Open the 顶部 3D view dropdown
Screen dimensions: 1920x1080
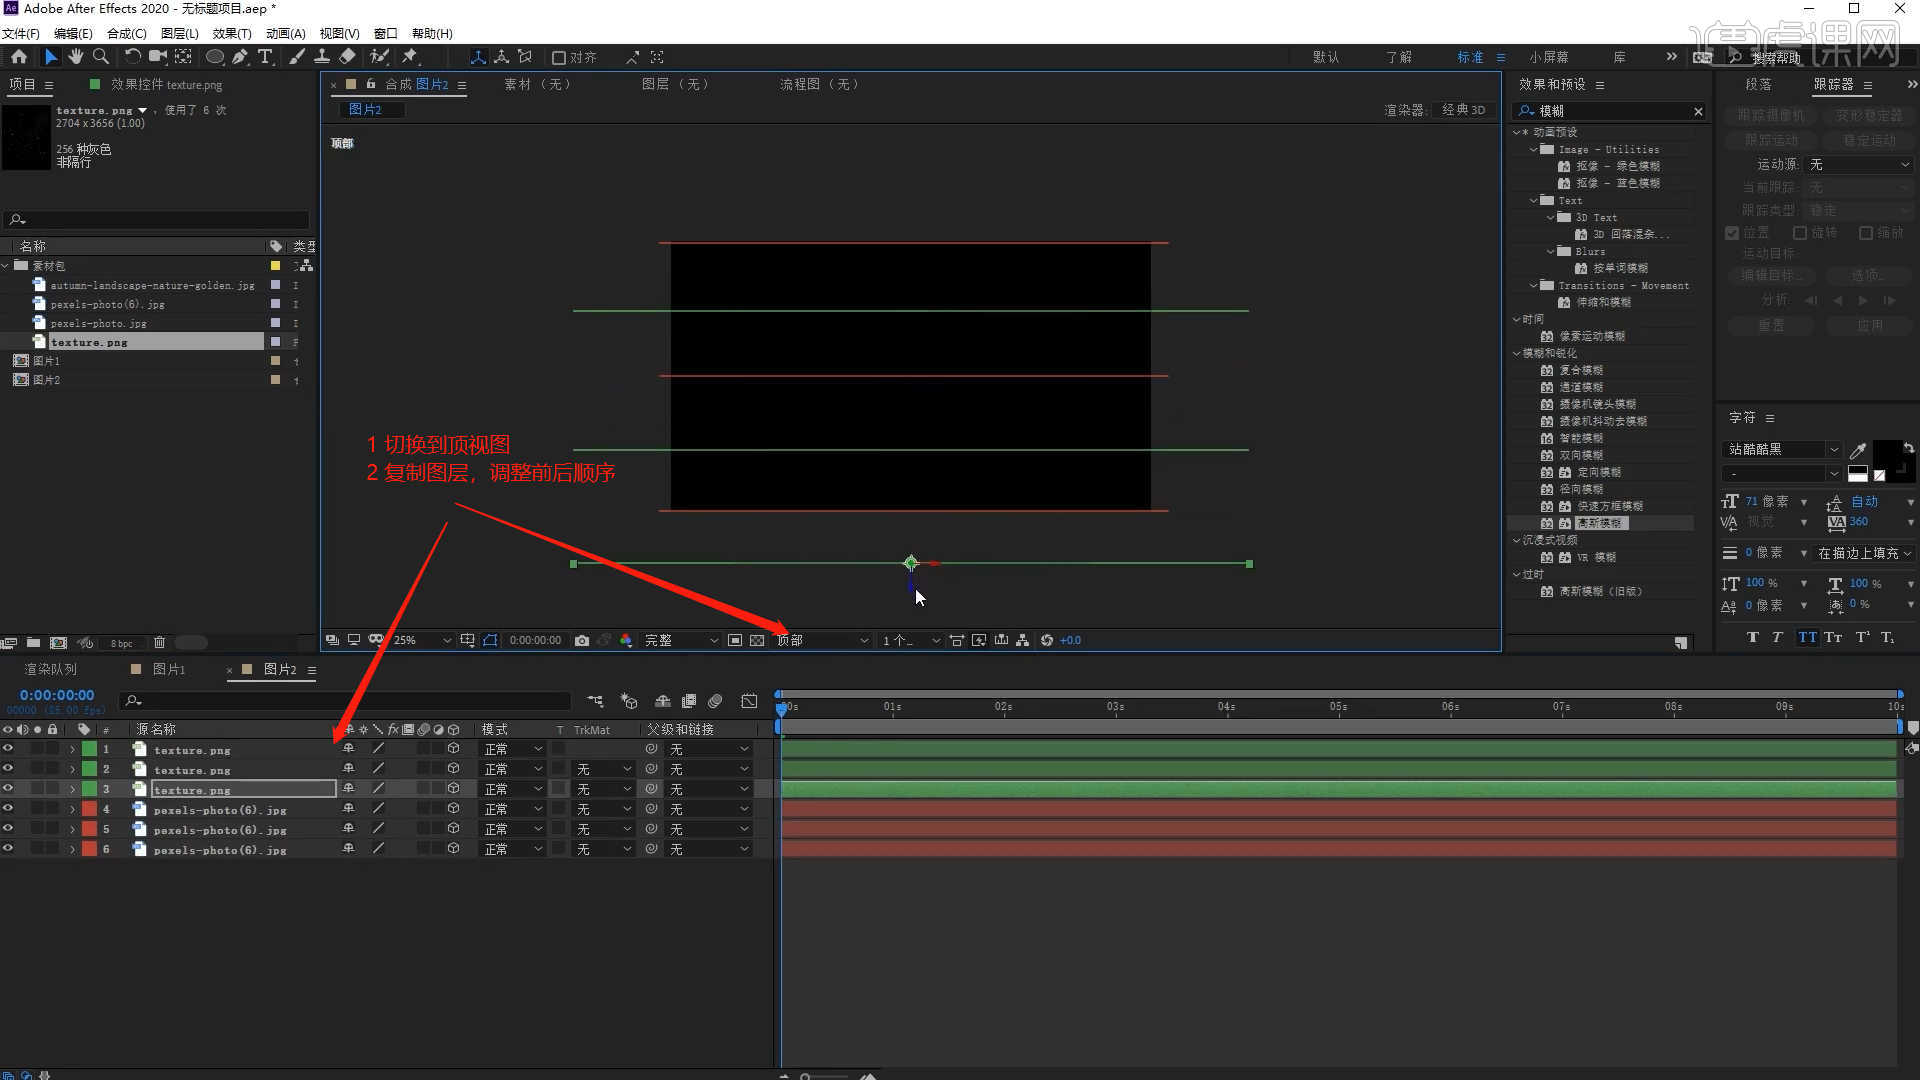pos(822,640)
